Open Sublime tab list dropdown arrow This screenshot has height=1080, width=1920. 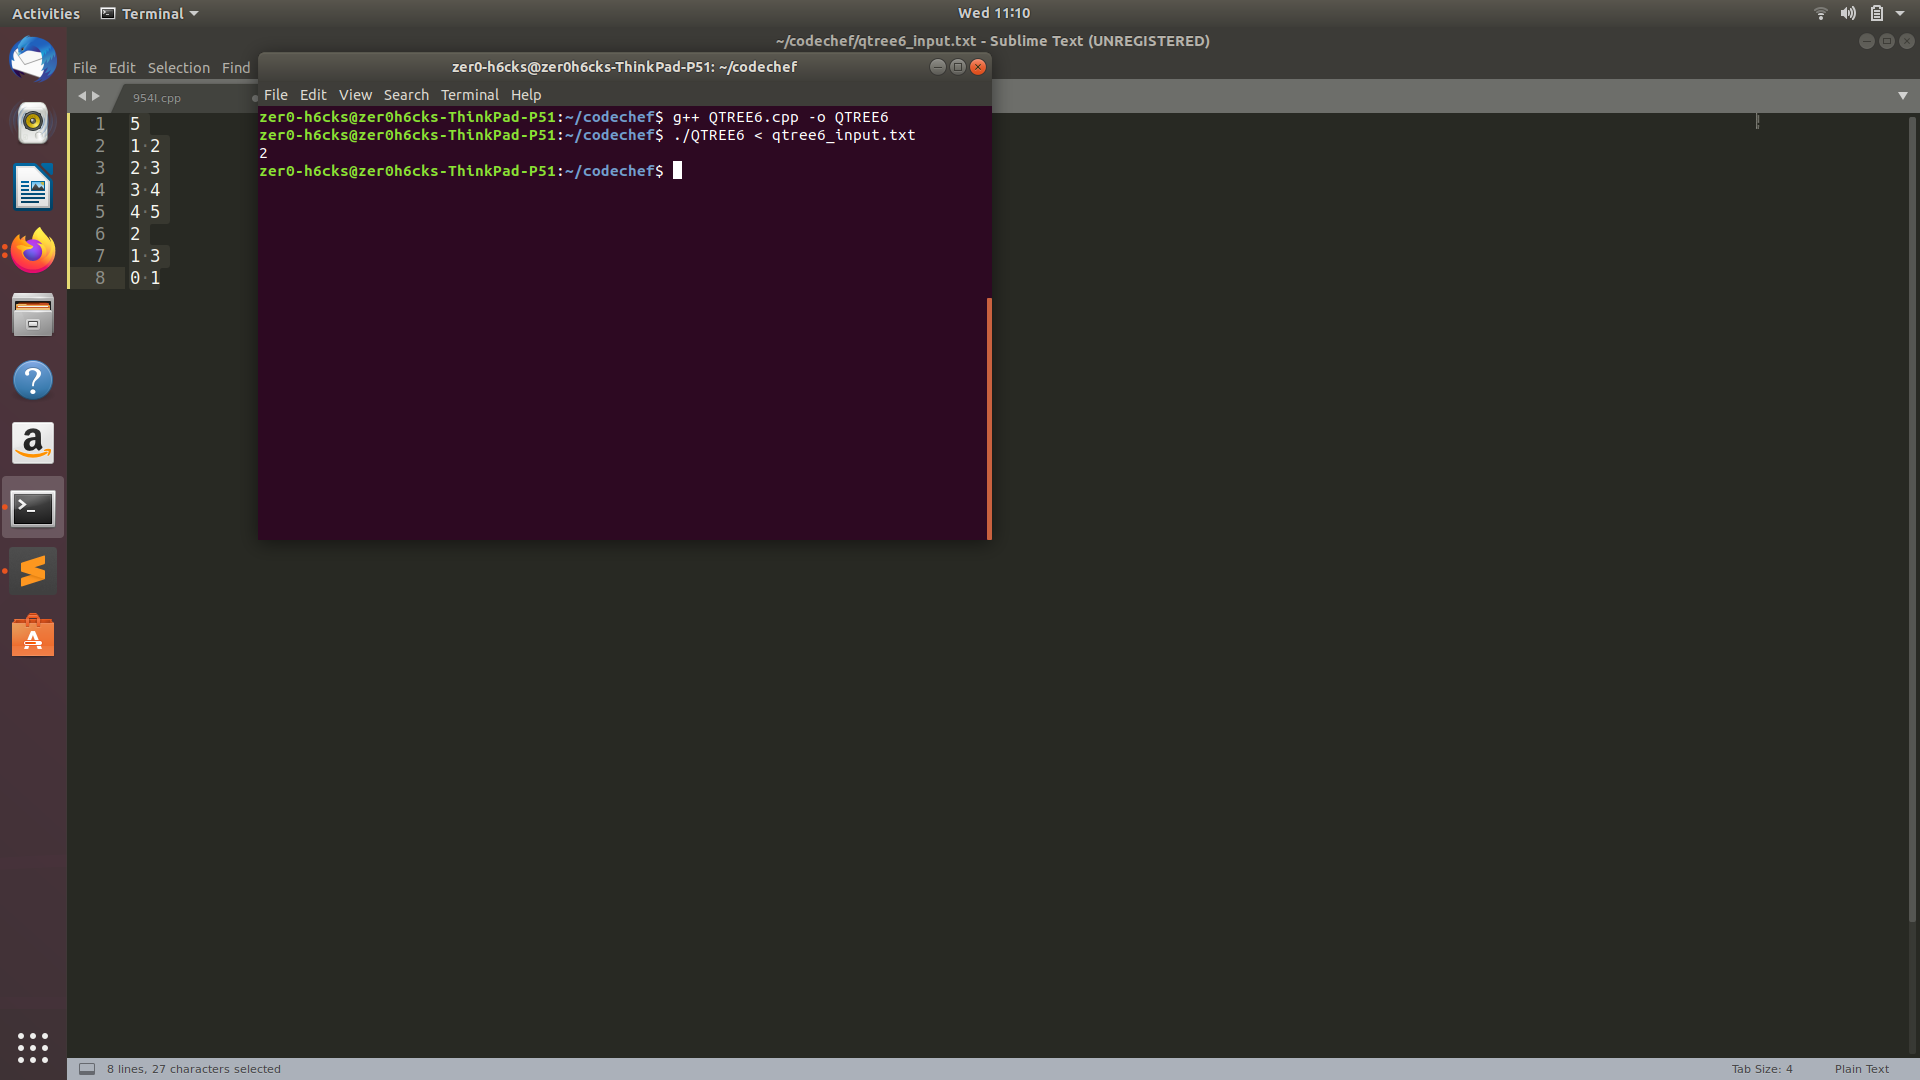tap(1902, 96)
